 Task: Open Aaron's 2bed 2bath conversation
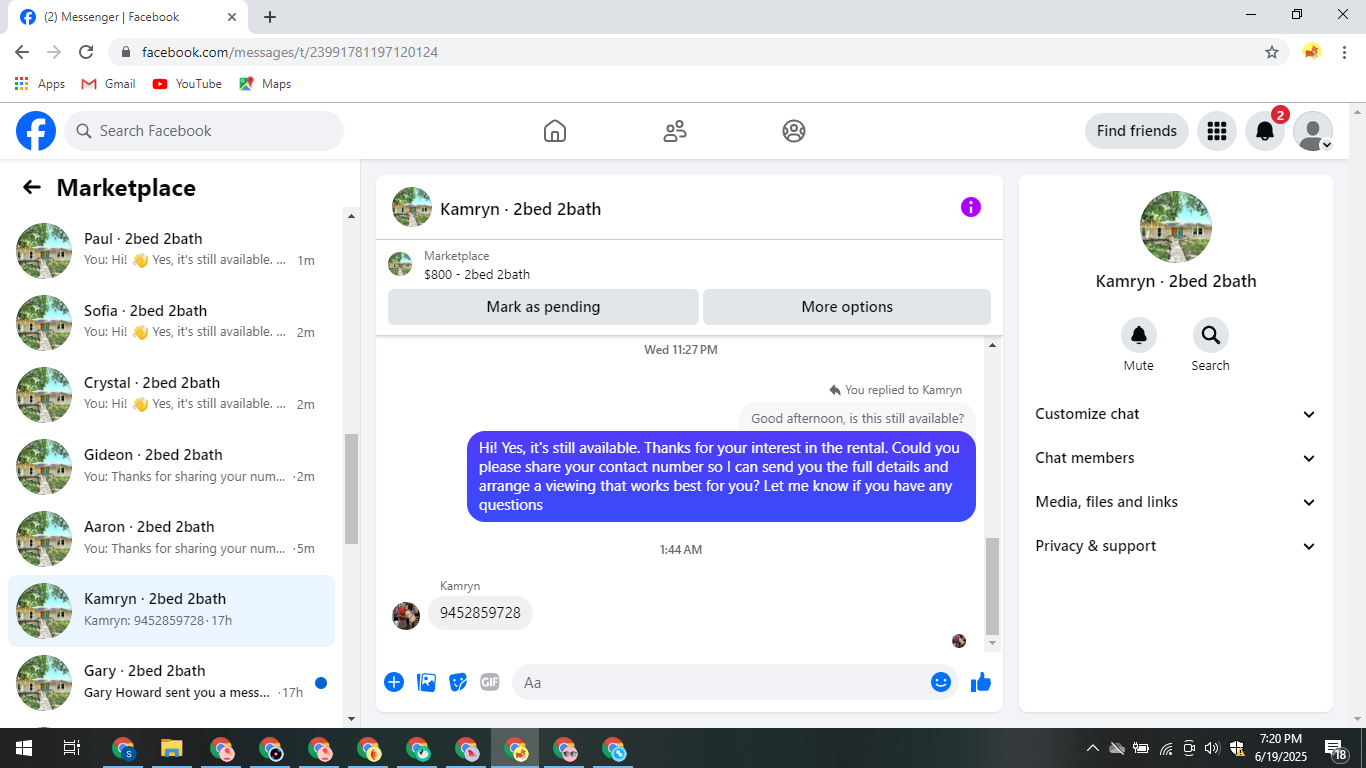[171, 539]
